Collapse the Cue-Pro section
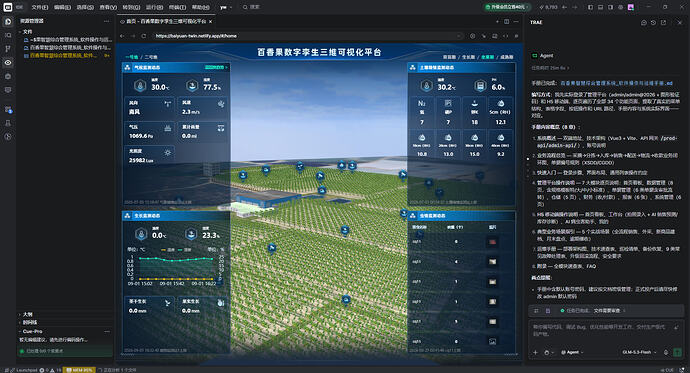Viewport: 690px width, 373px height. pyautogui.click(x=33, y=331)
